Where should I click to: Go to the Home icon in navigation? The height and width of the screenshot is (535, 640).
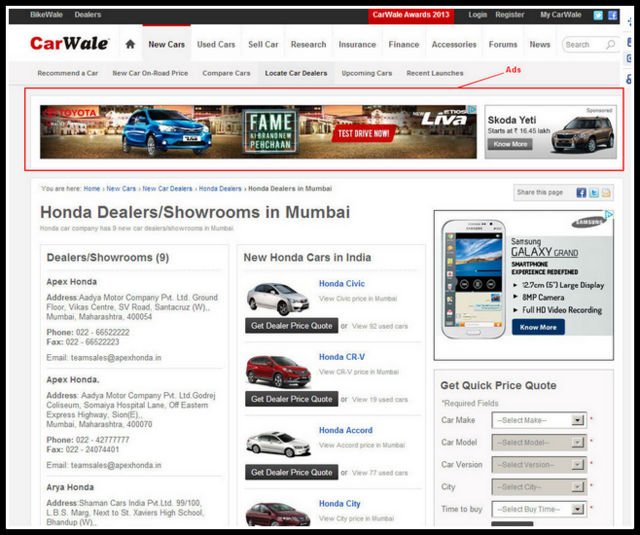(x=130, y=44)
